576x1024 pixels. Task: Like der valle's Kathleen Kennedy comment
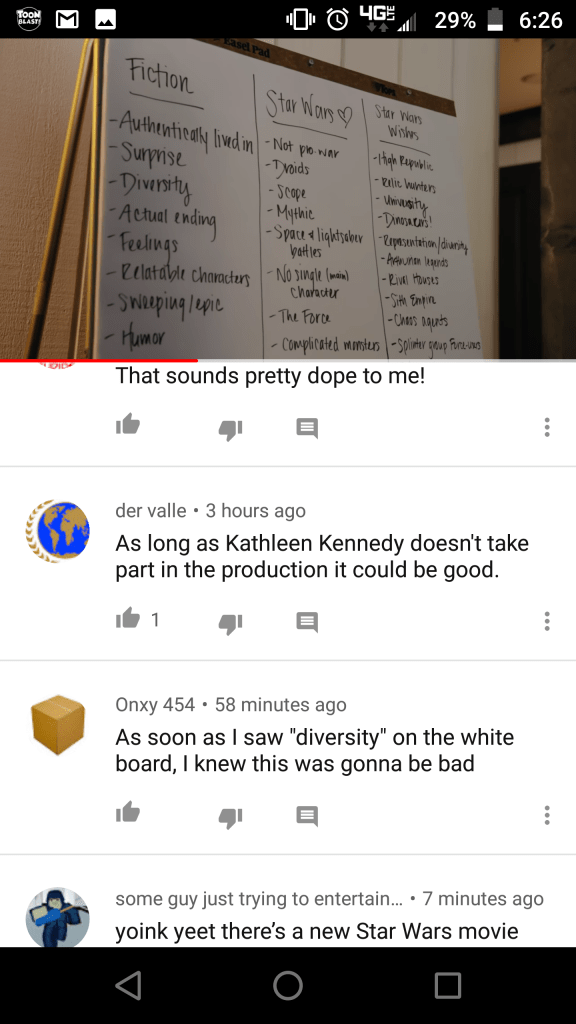pos(128,618)
